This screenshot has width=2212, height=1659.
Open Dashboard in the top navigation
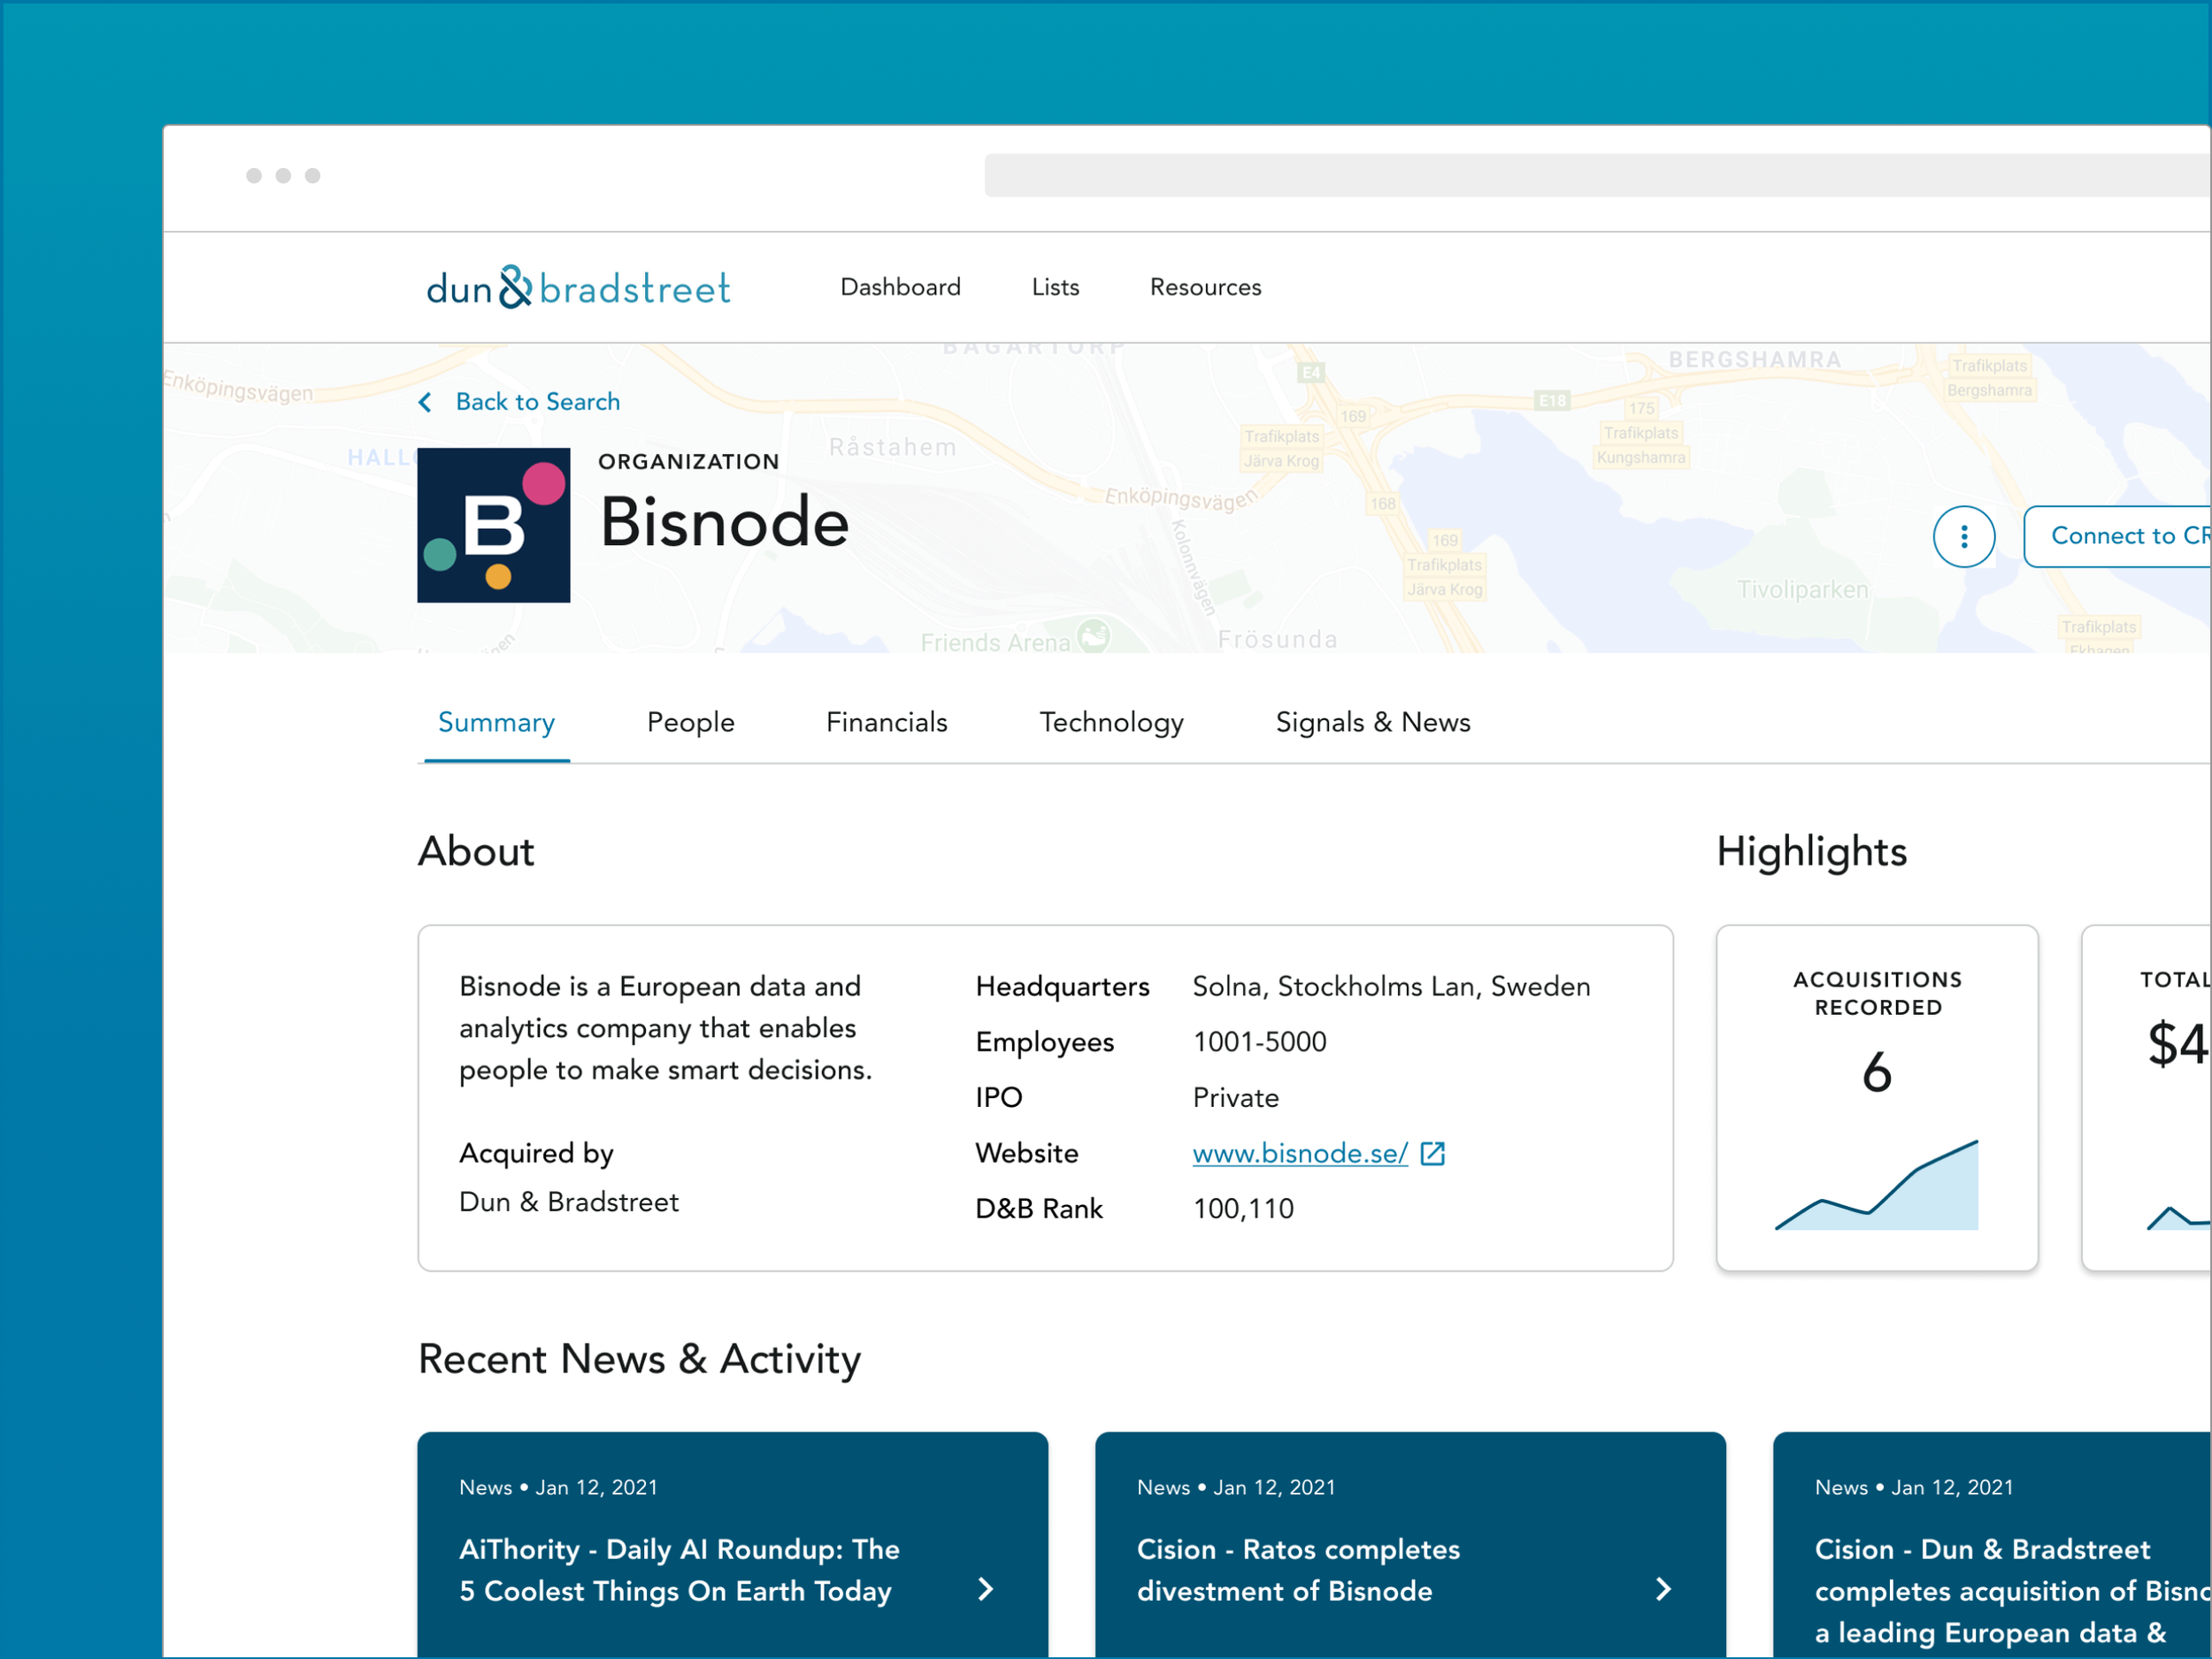pos(899,287)
